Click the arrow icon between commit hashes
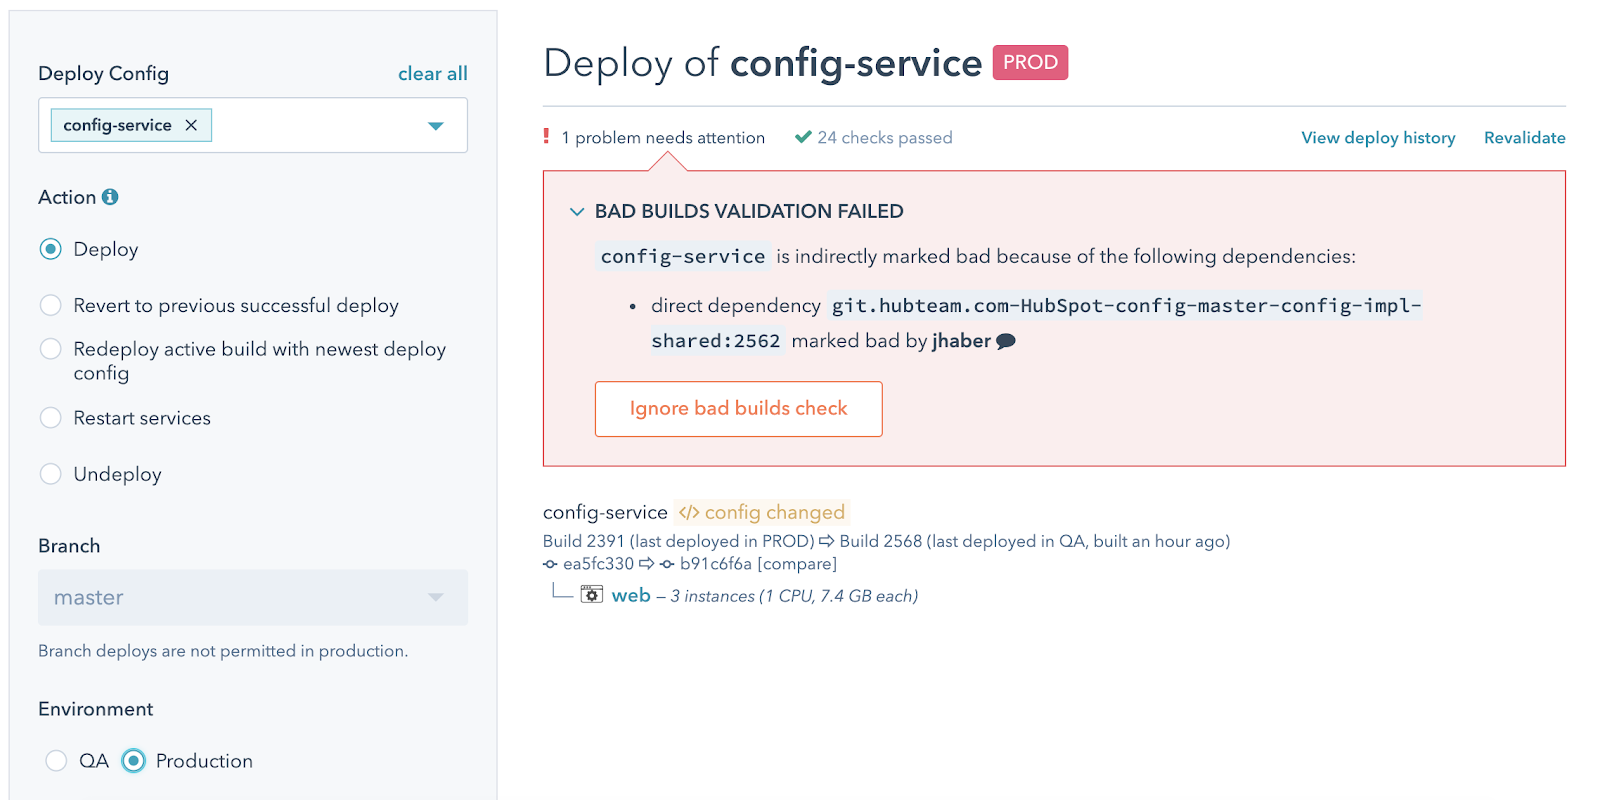Image resolution: width=1600 pixels, height=800 pixels. click(646, 564)
